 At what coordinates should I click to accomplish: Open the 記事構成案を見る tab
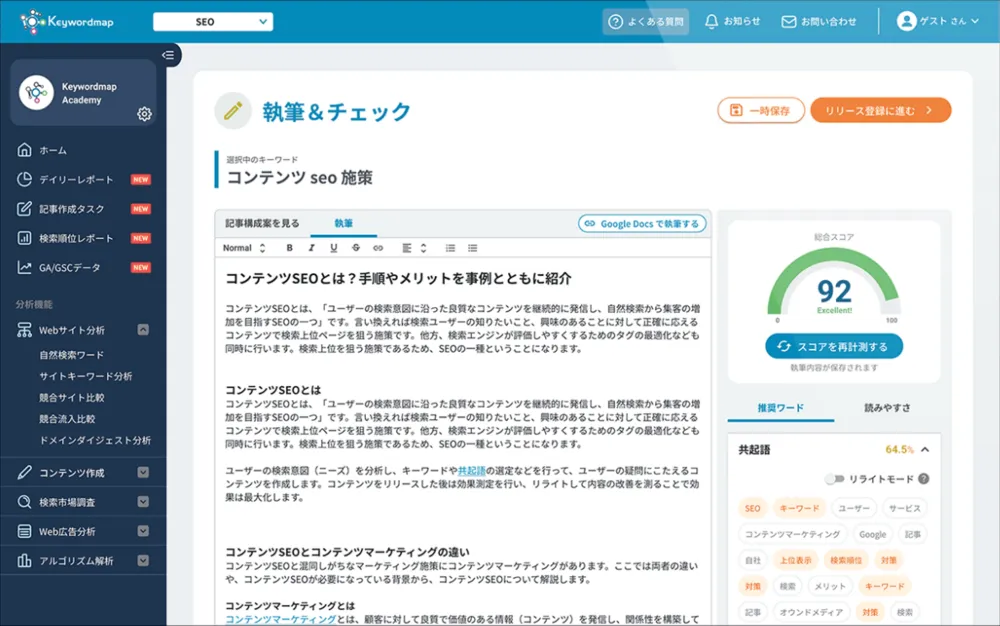262,223
